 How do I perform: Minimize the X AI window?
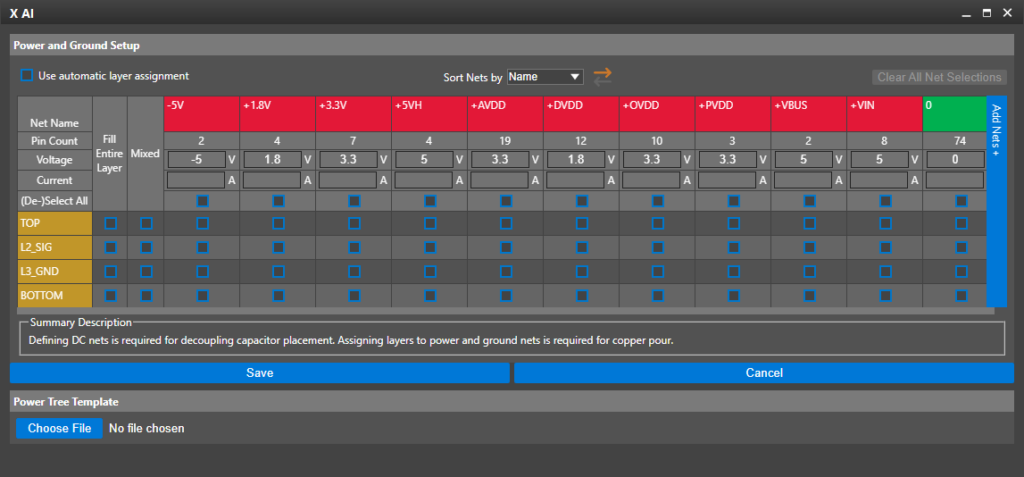click(965, 12)
